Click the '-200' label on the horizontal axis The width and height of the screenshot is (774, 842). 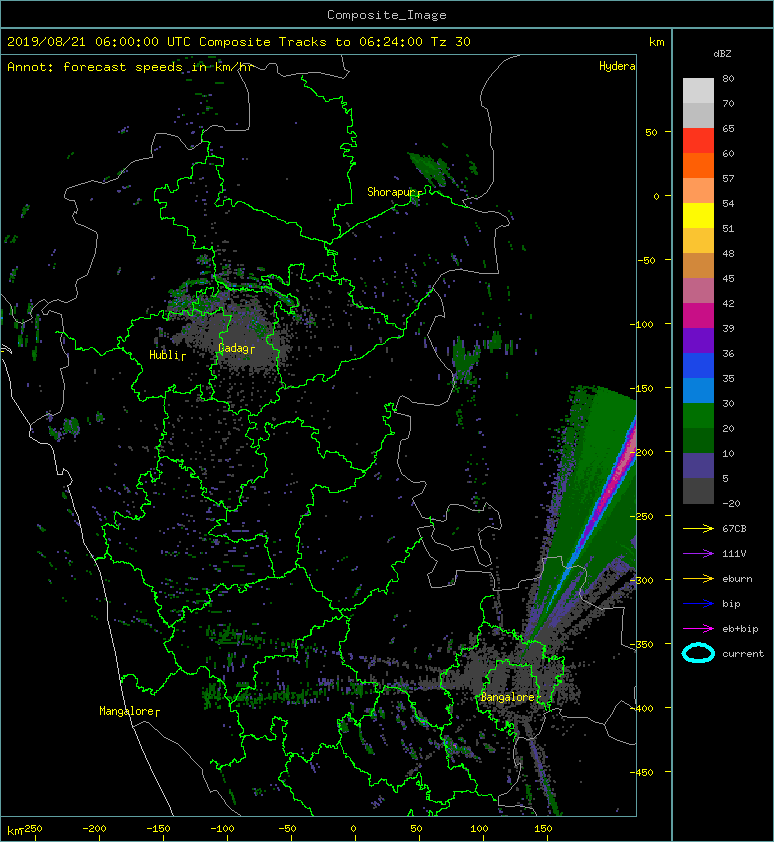click(x=94, y=829)
